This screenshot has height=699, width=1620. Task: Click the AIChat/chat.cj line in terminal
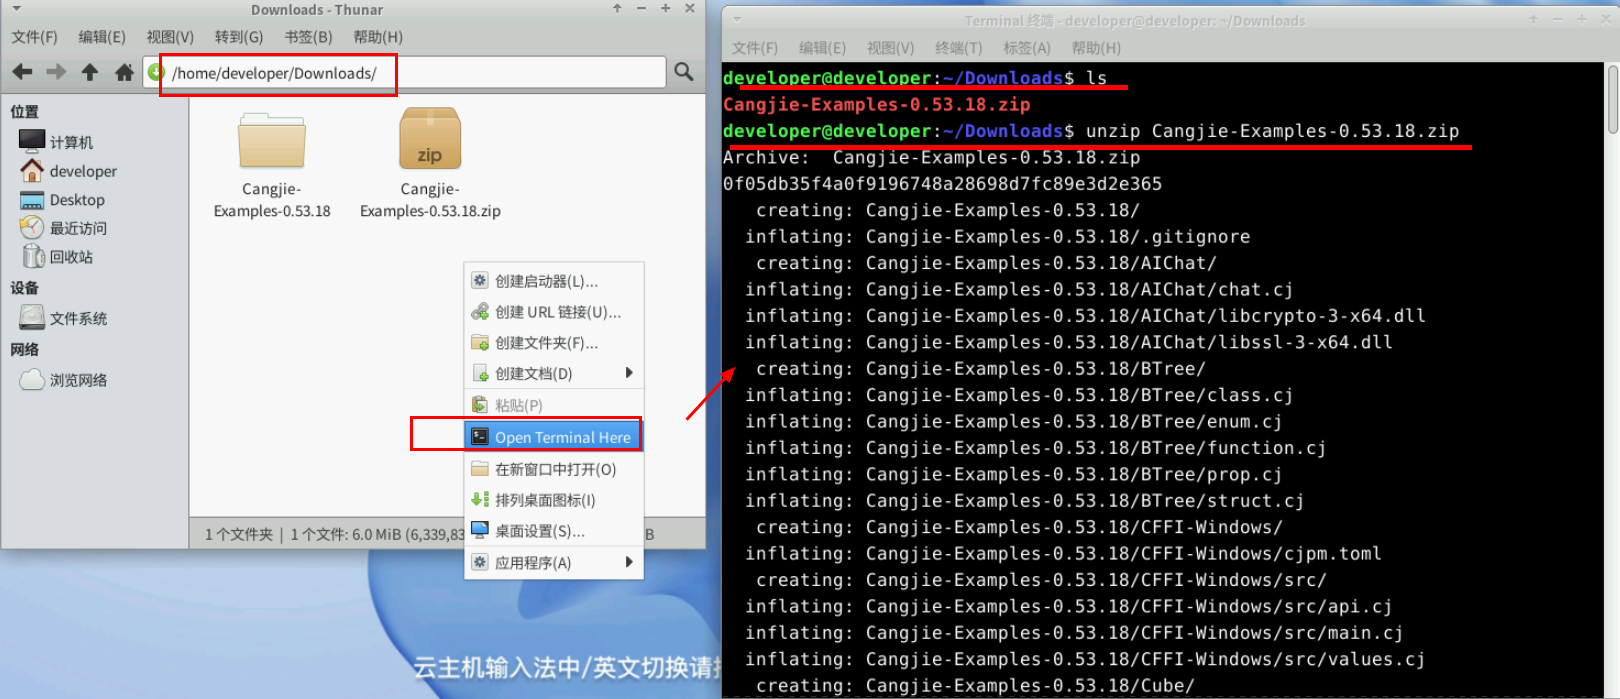(1019, 290)
